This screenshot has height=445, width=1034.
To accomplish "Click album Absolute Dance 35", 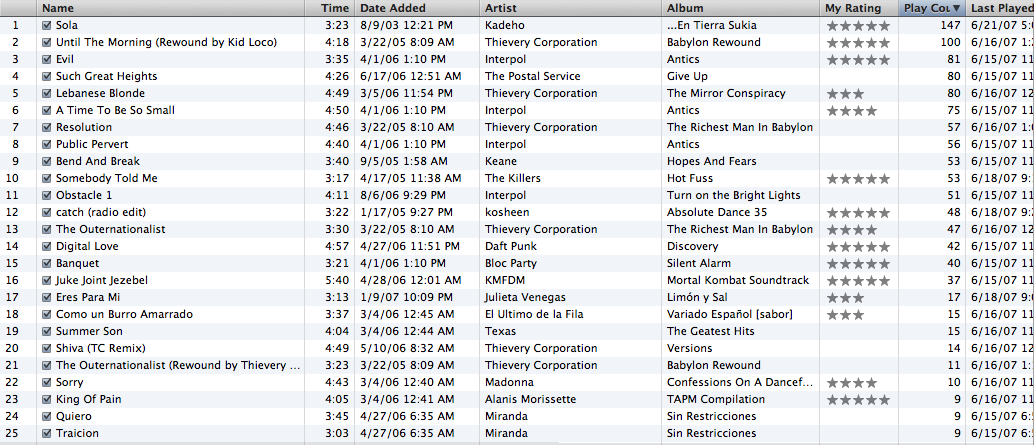I will pos(717,212).
